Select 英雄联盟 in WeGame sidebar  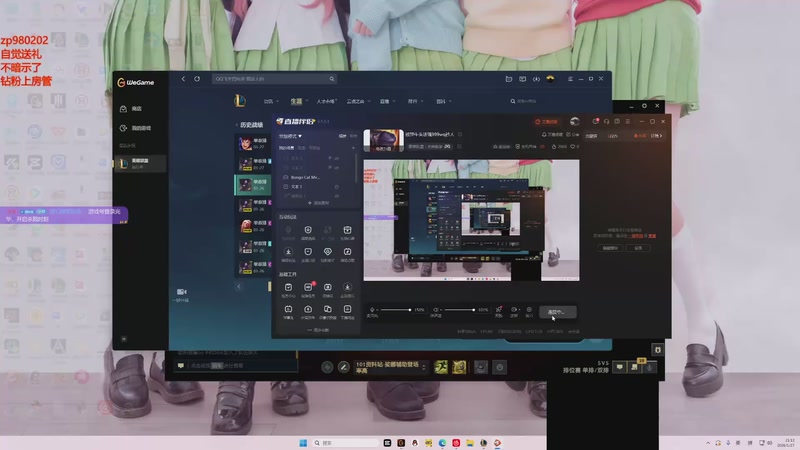[140, 163]
